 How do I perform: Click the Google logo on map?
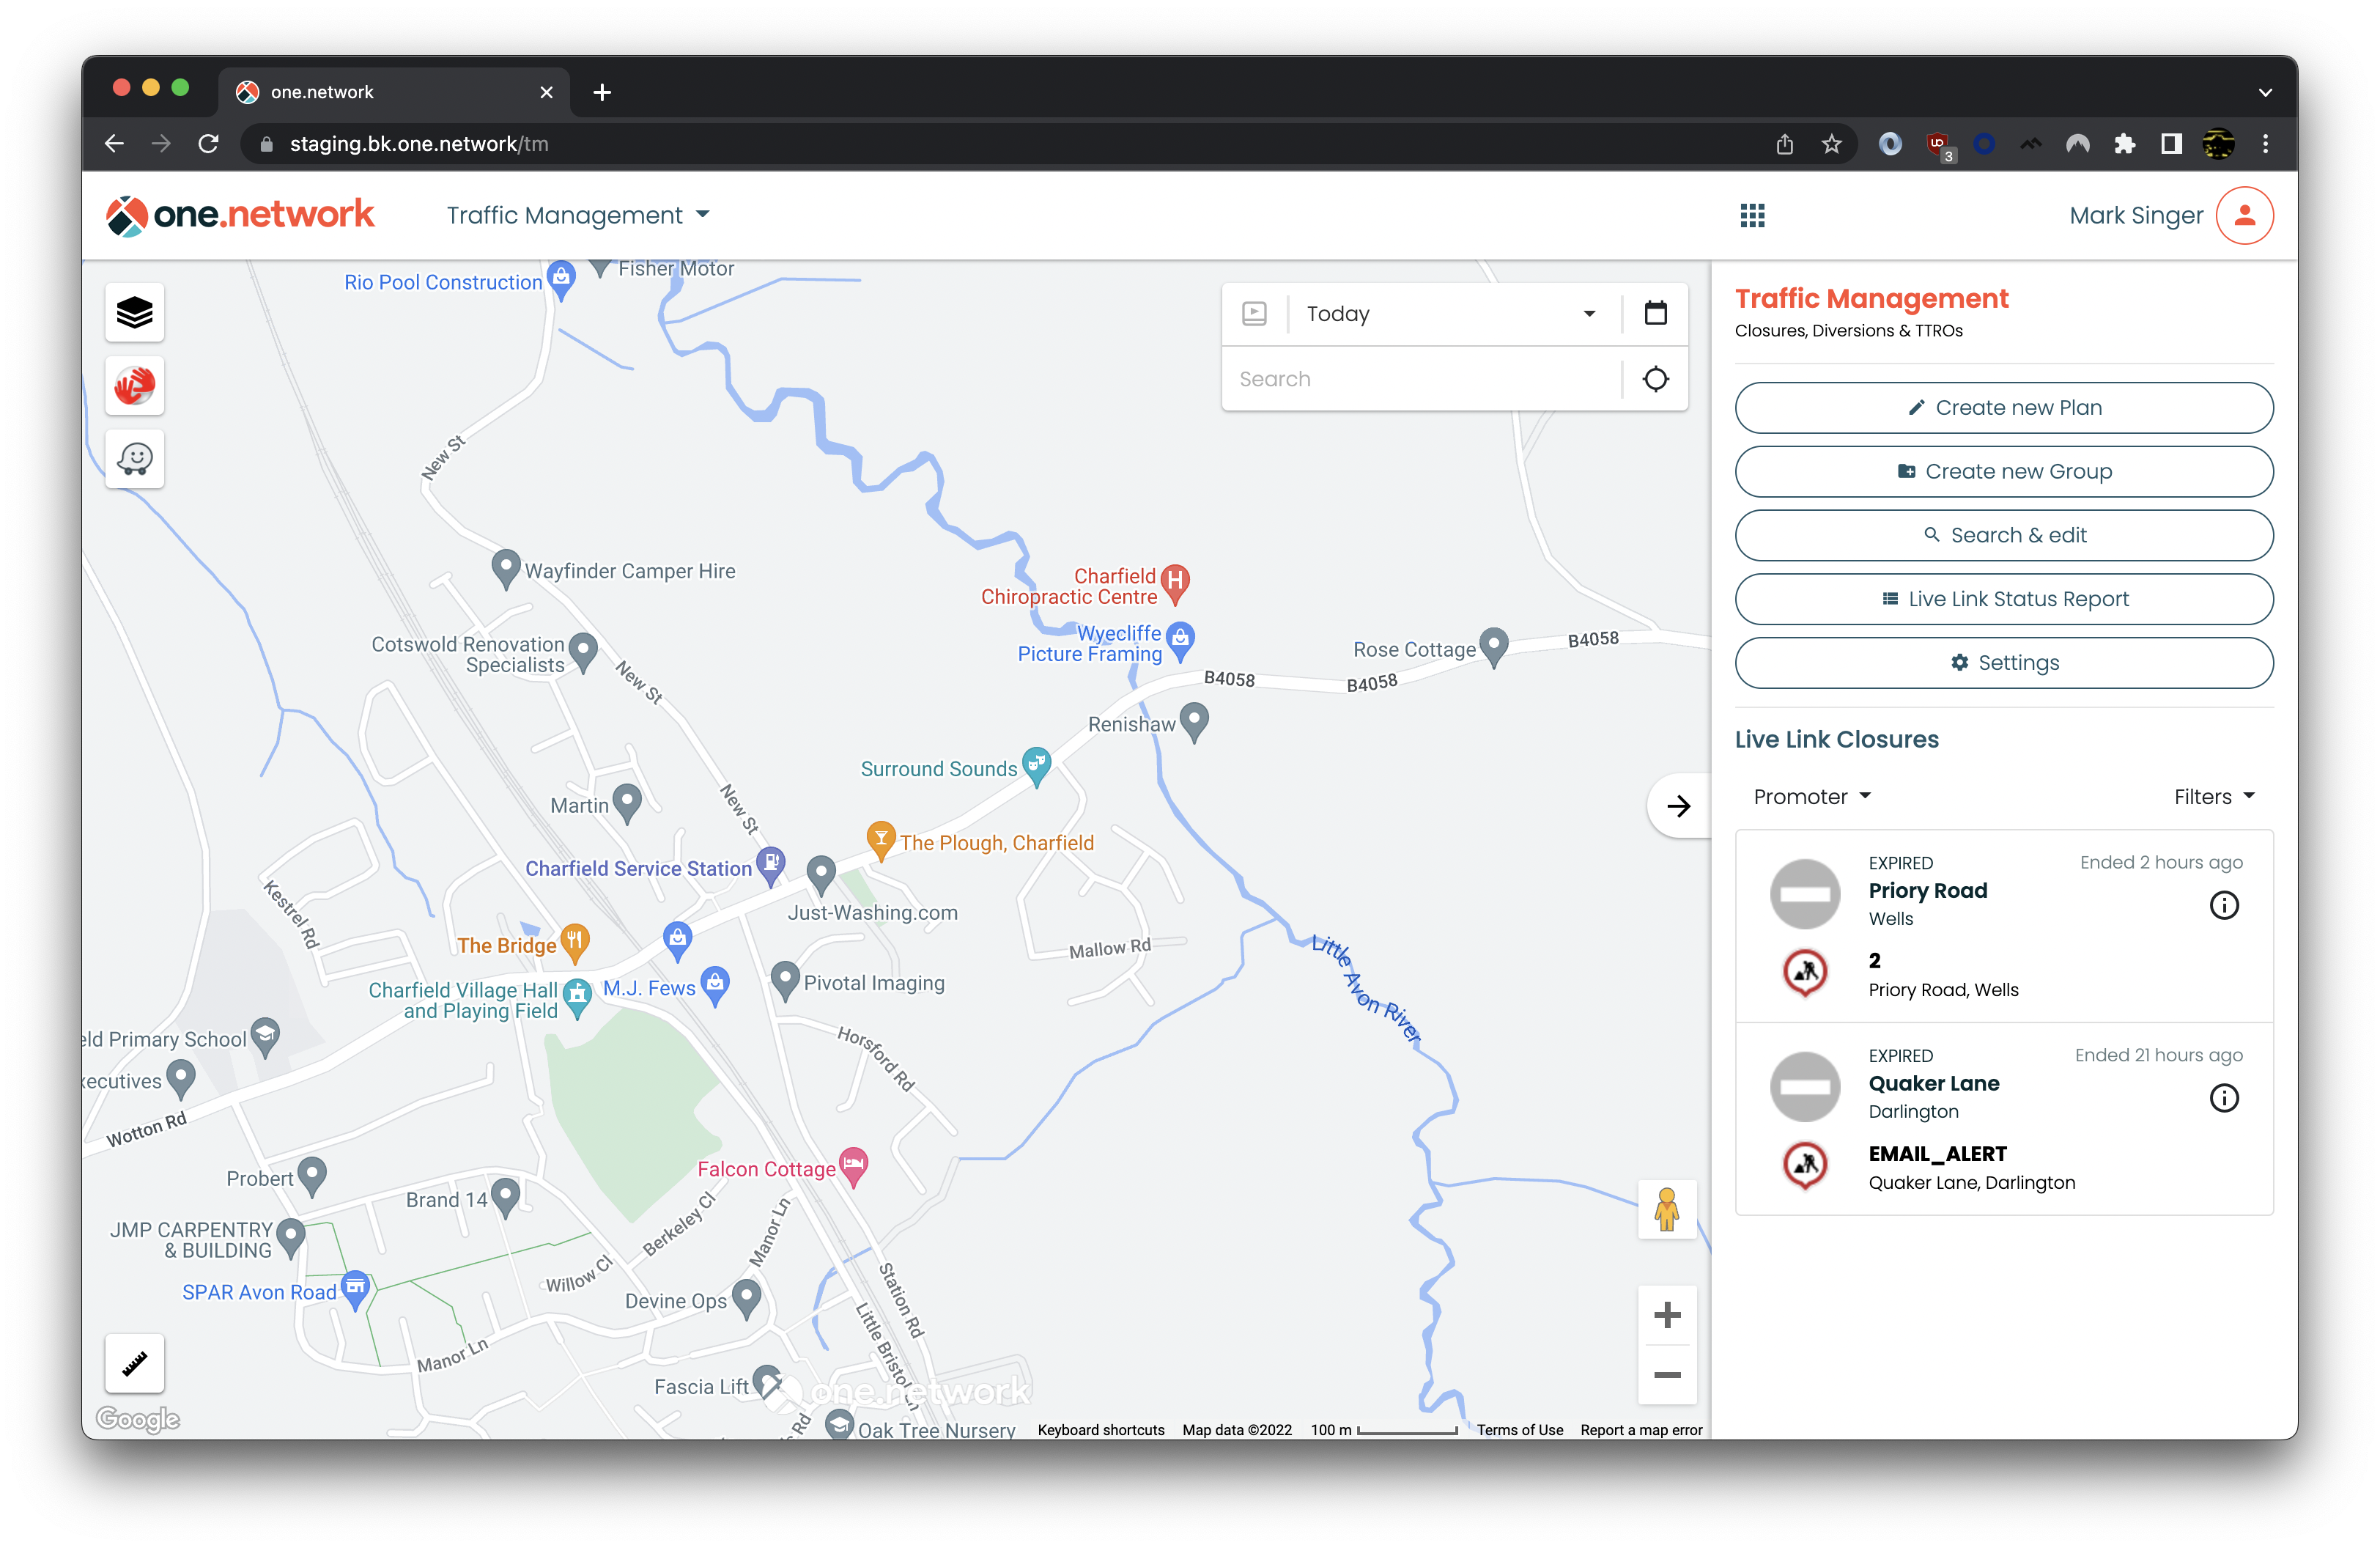pos(138,1418)
